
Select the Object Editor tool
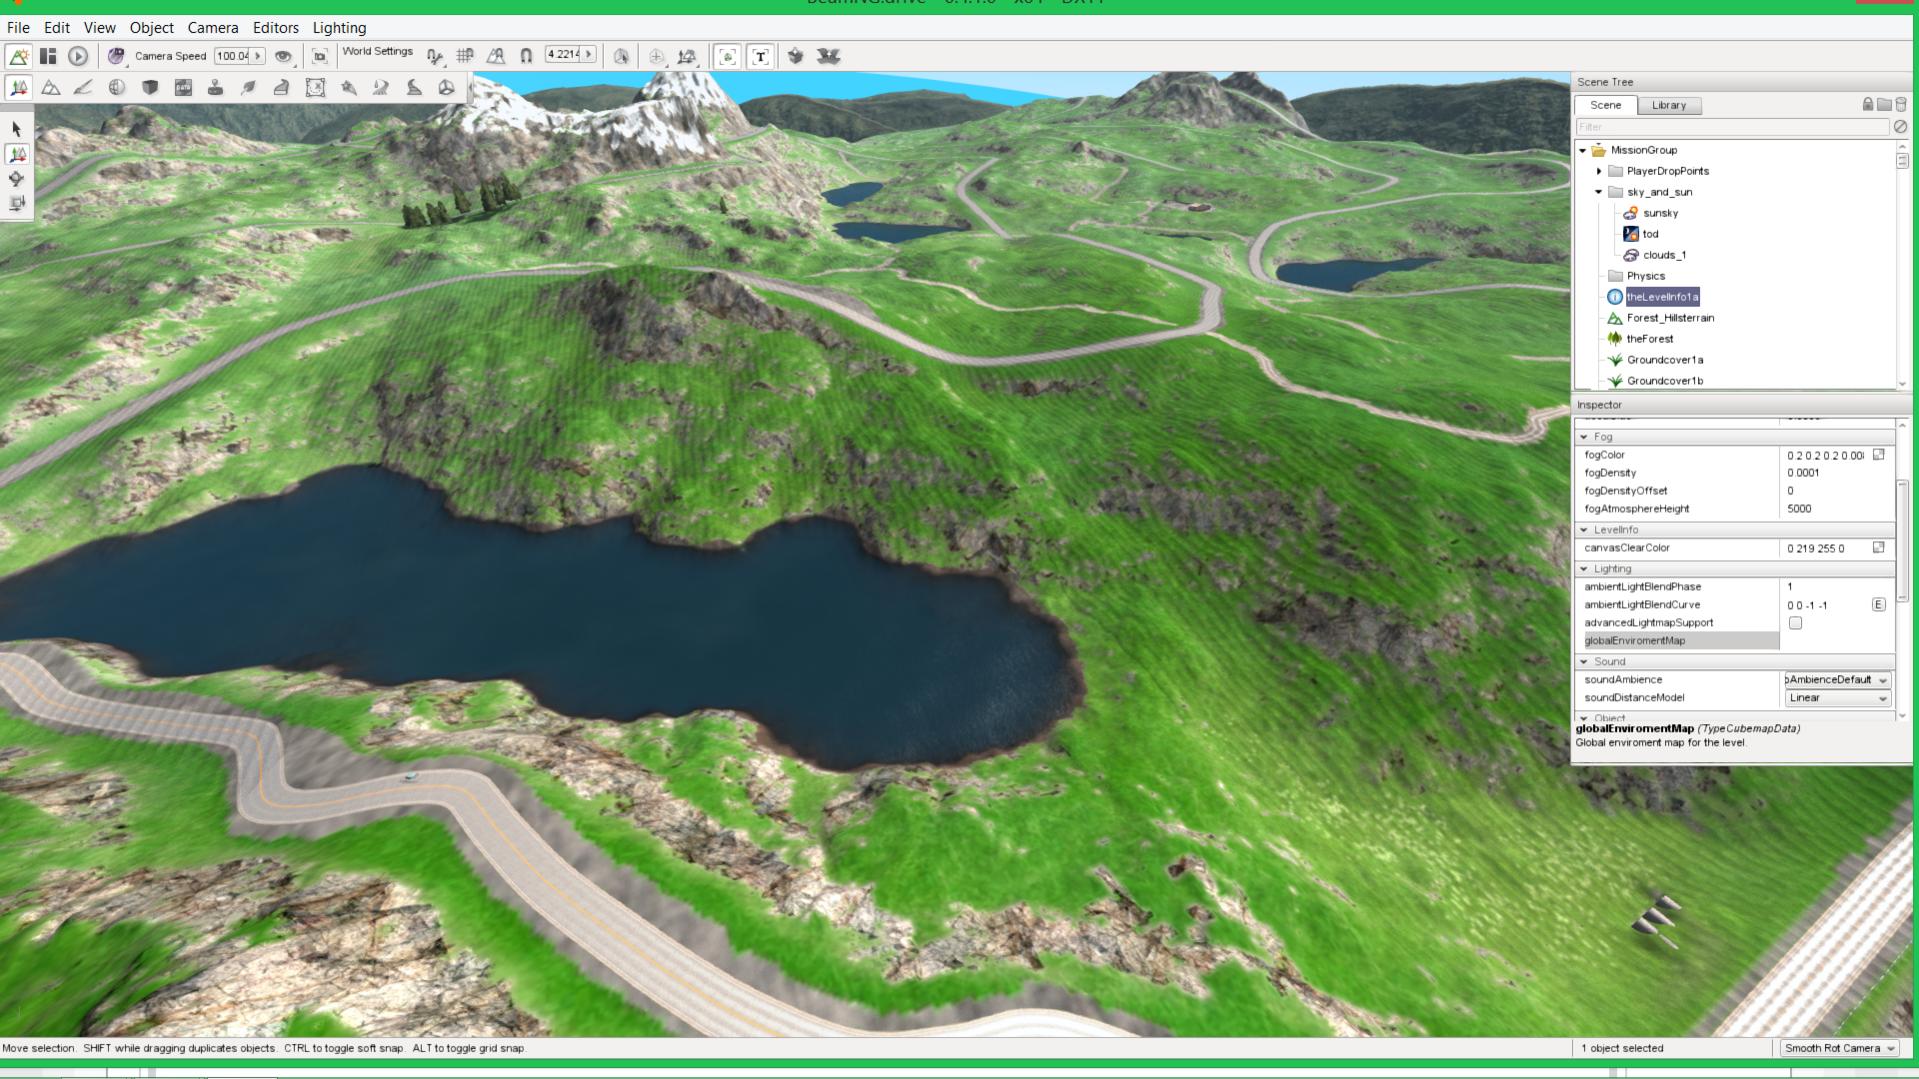[18, 88]
